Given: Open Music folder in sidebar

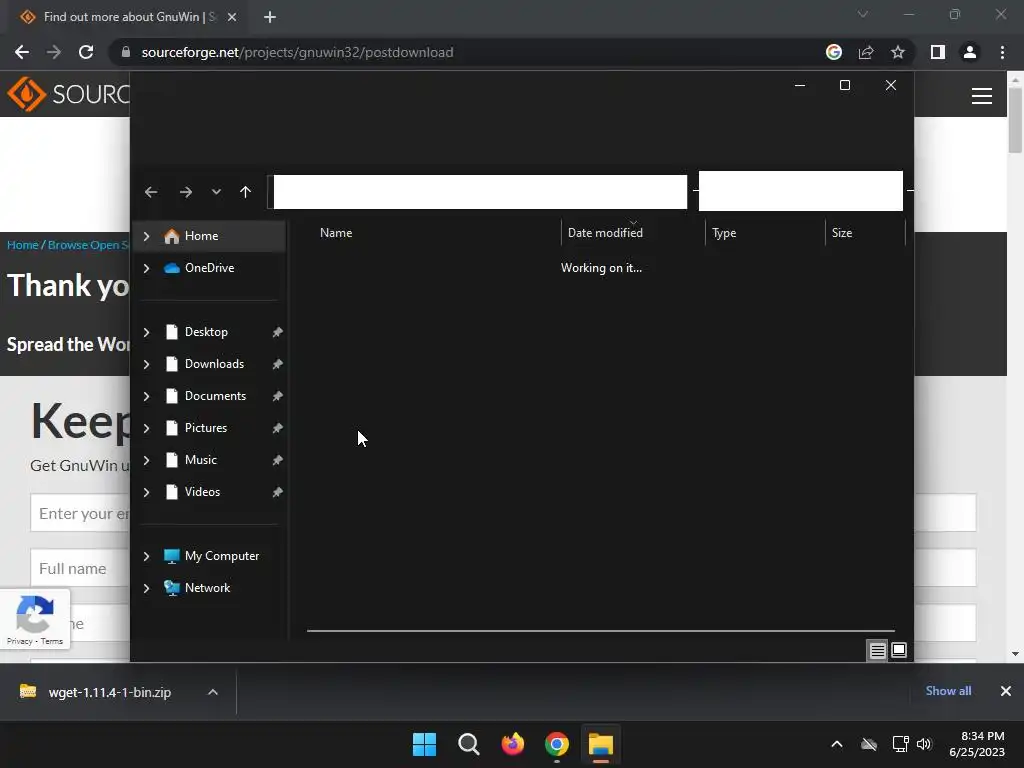Looking at the screenshot, I should pyautogui.click(x=209, y=460).
